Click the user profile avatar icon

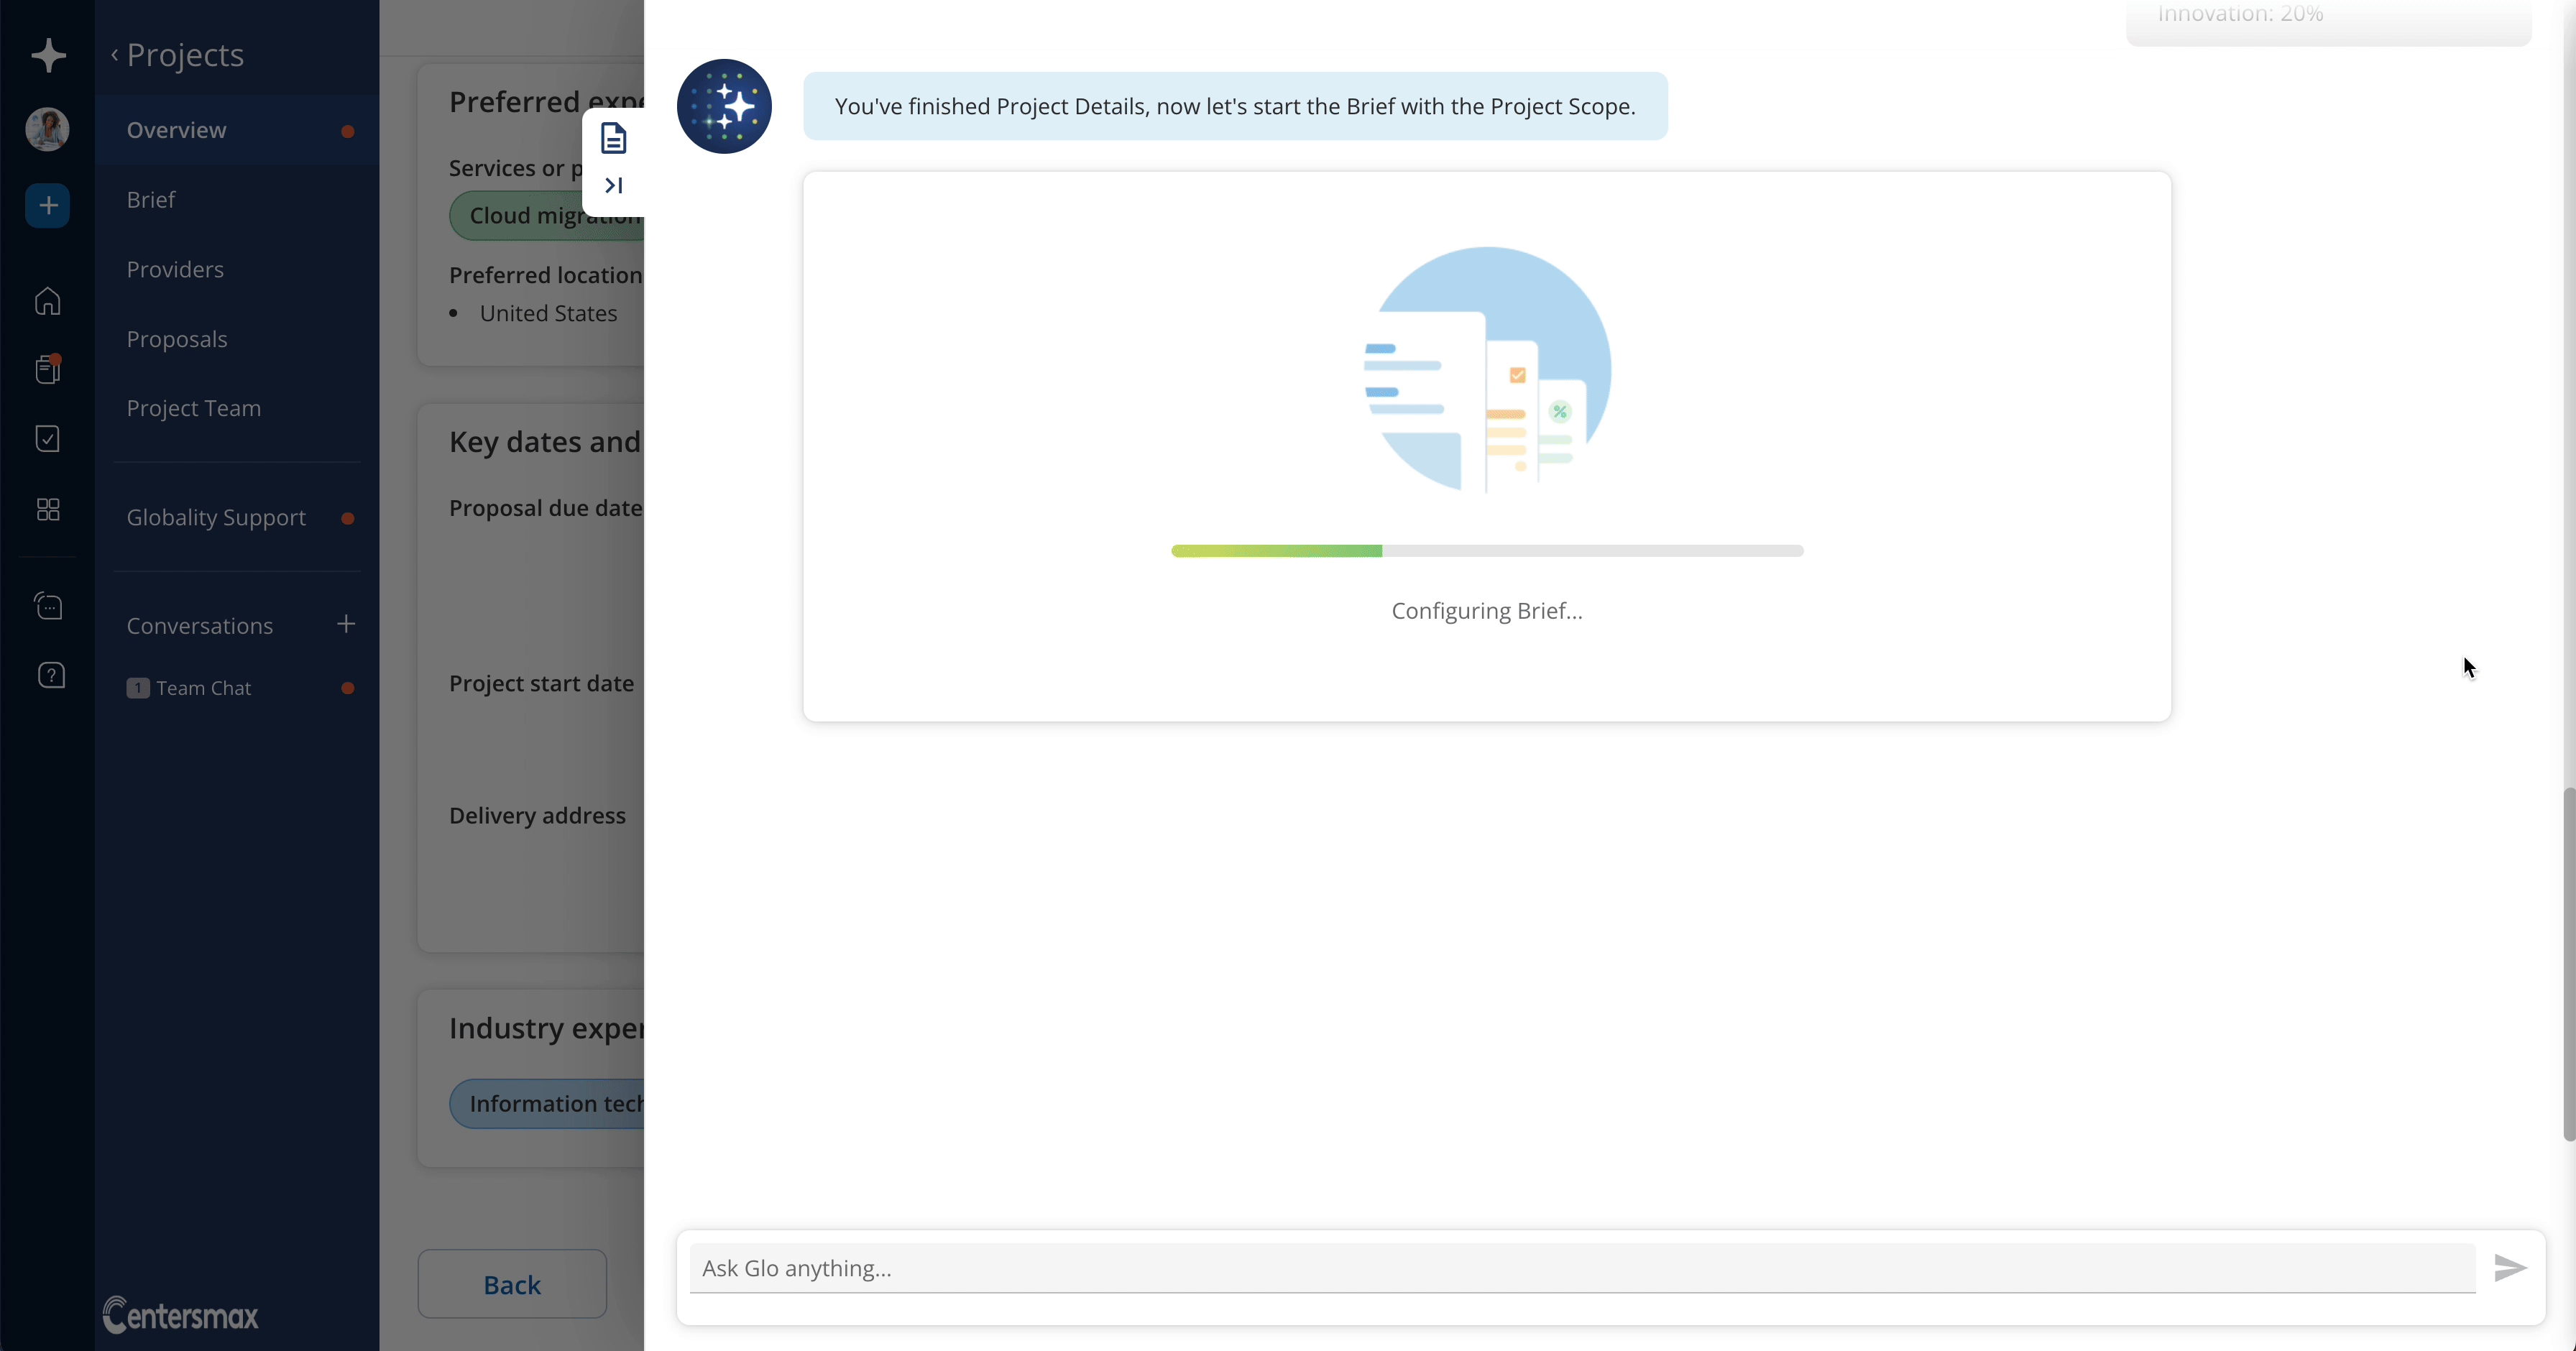(46, 128)
